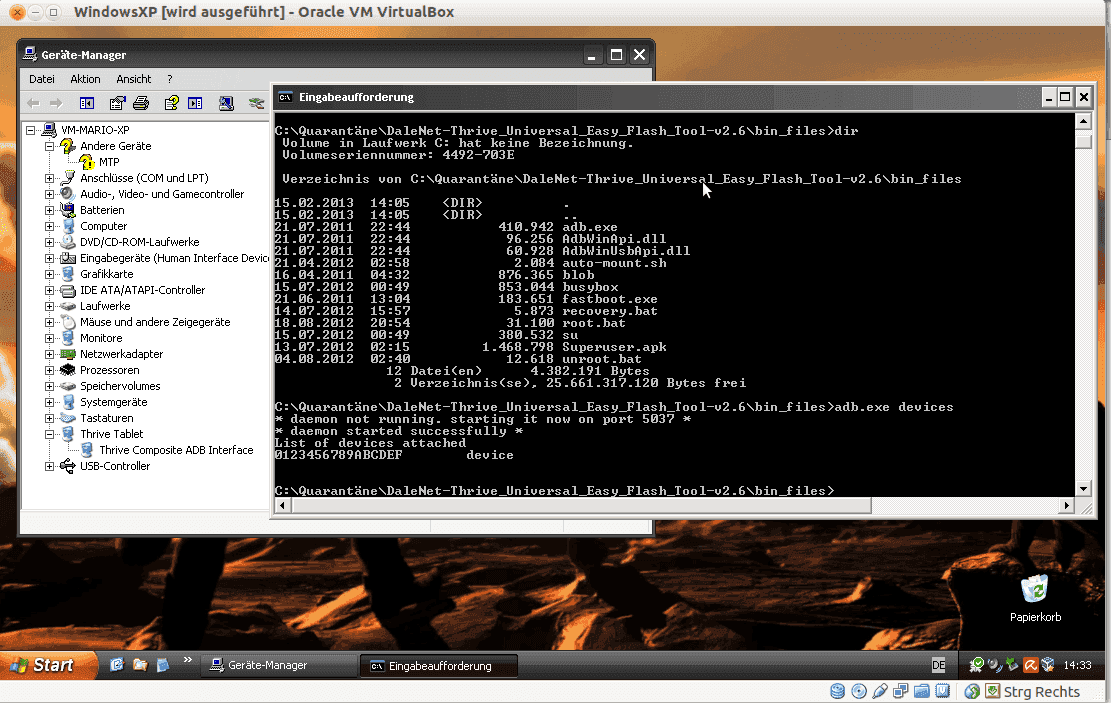Click the console scroll up arrow
The image size is (1111, 703).
[x=1083, y=121]
